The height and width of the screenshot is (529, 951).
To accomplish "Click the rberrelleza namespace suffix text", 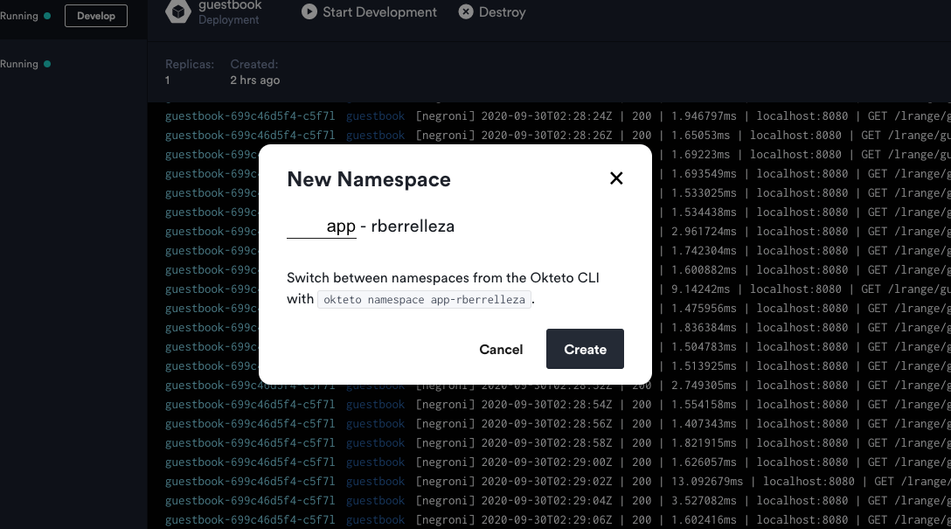I will coord(412,226).
